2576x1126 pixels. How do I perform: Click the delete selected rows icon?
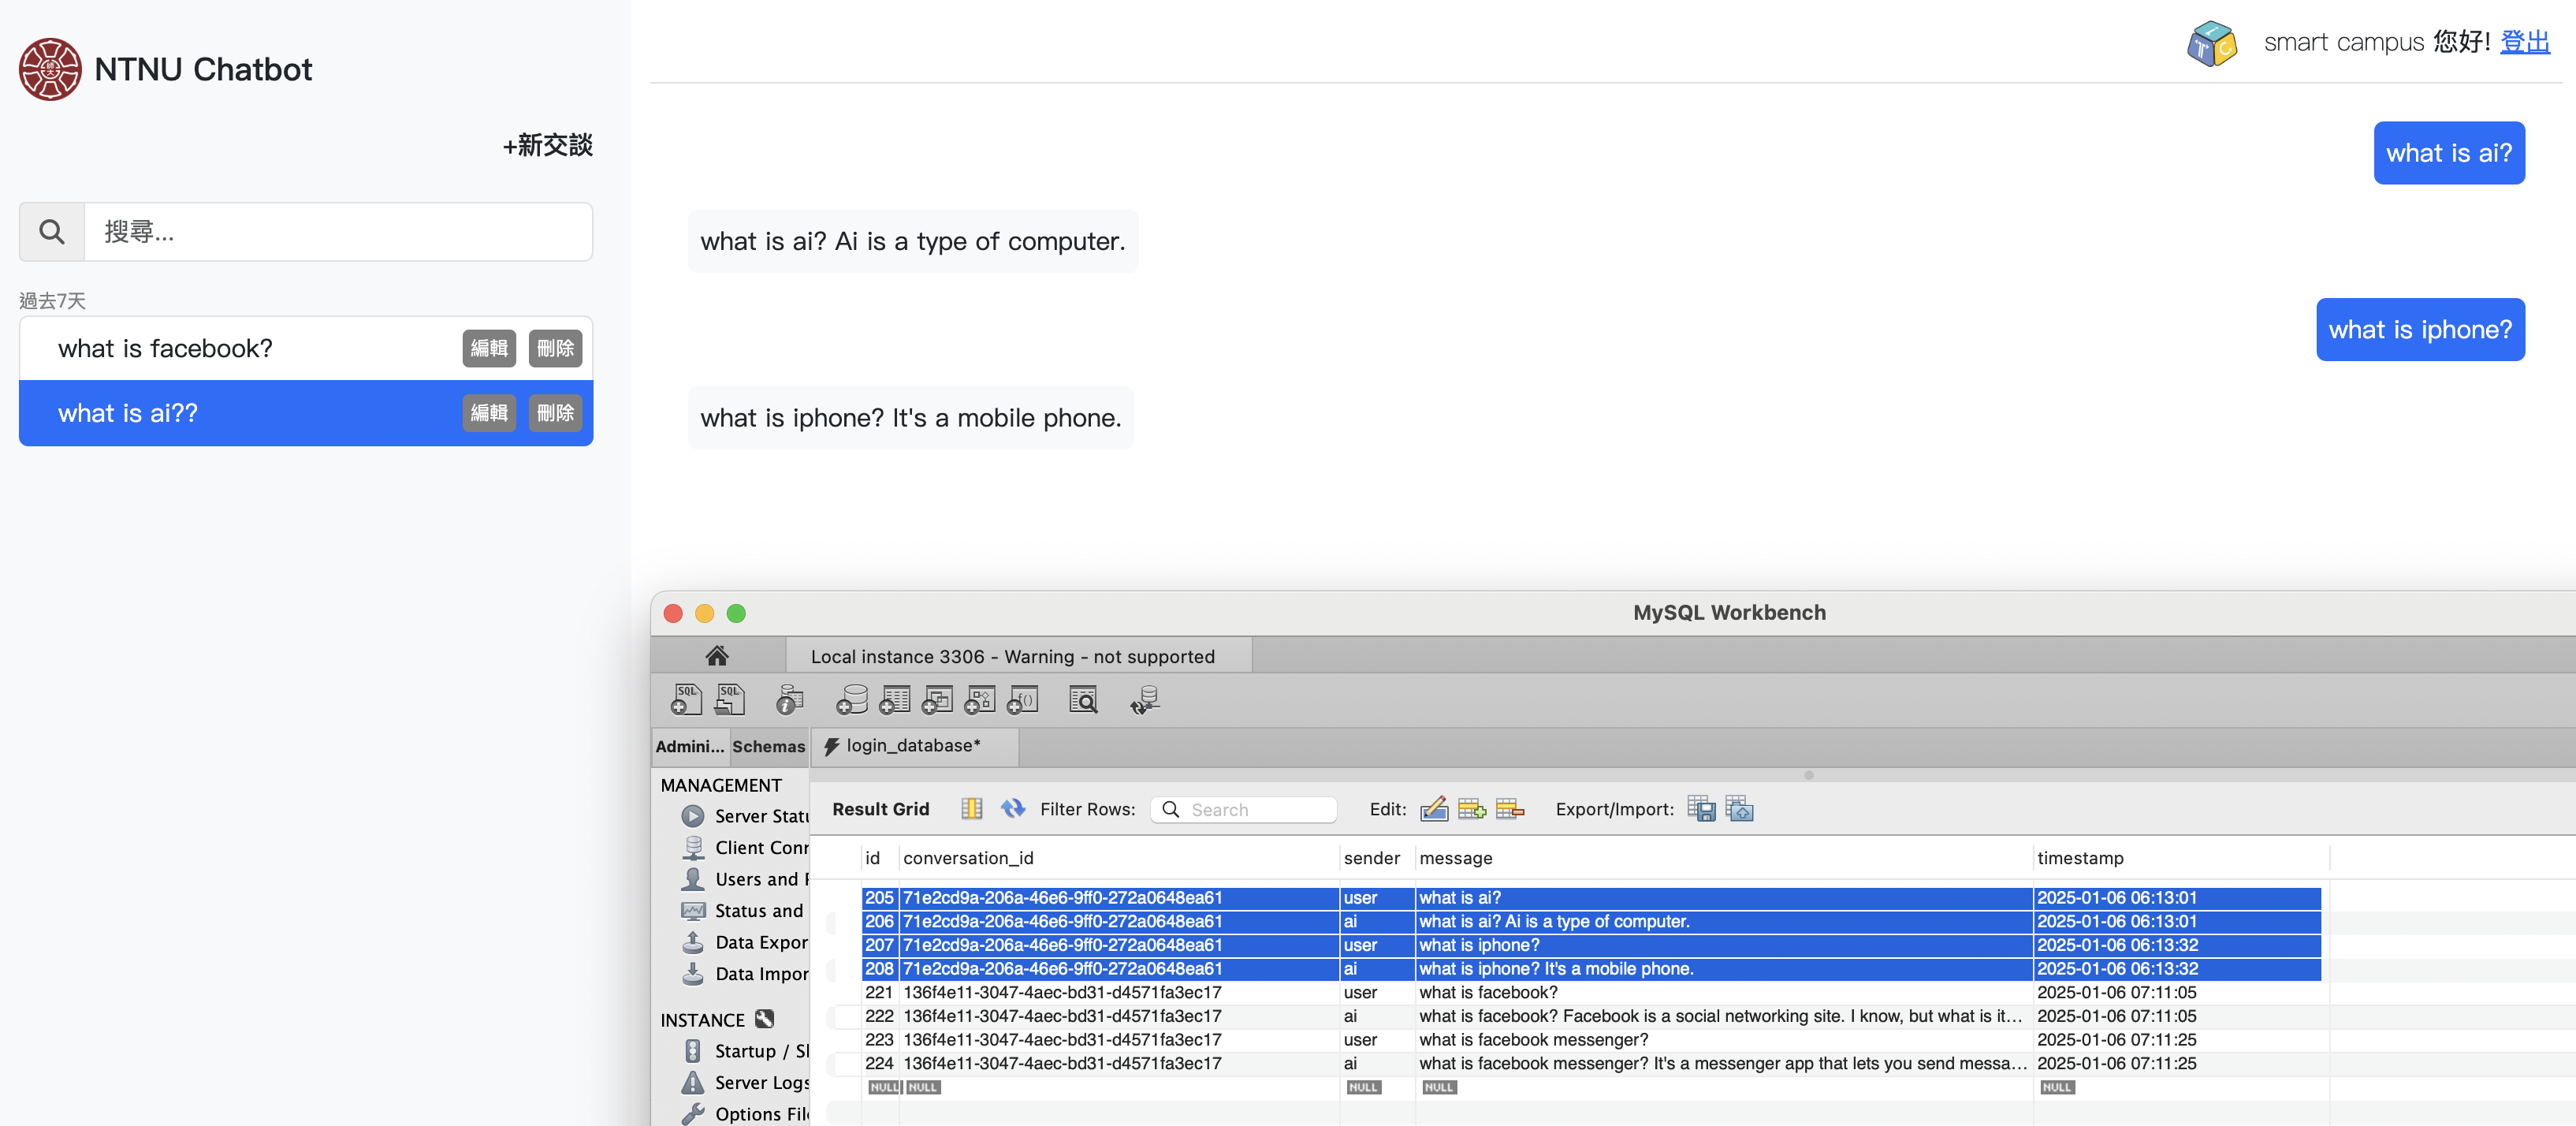(x=1510, y=809)
